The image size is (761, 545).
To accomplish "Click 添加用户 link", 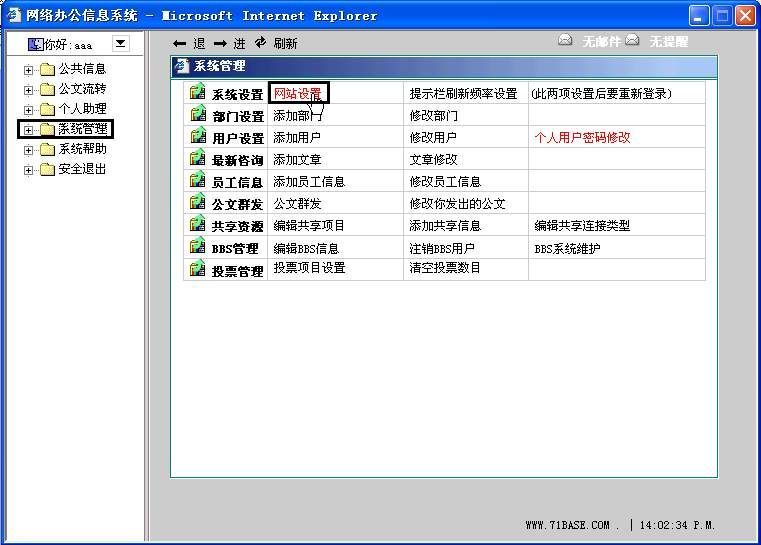I will 297,137.
